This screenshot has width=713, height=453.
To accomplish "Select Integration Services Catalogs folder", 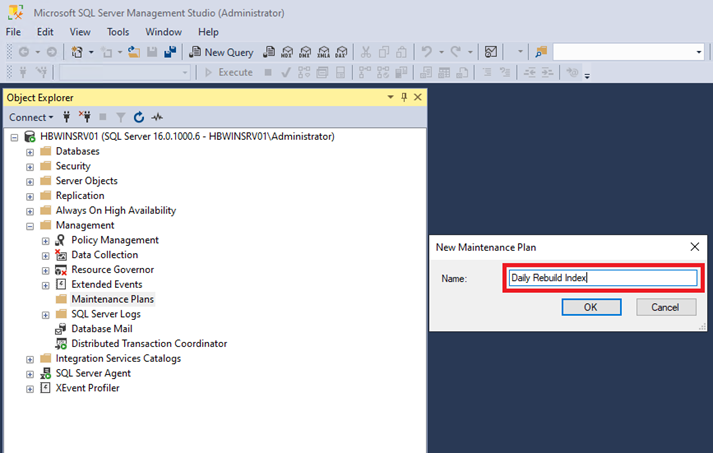I will coord(118,358).
